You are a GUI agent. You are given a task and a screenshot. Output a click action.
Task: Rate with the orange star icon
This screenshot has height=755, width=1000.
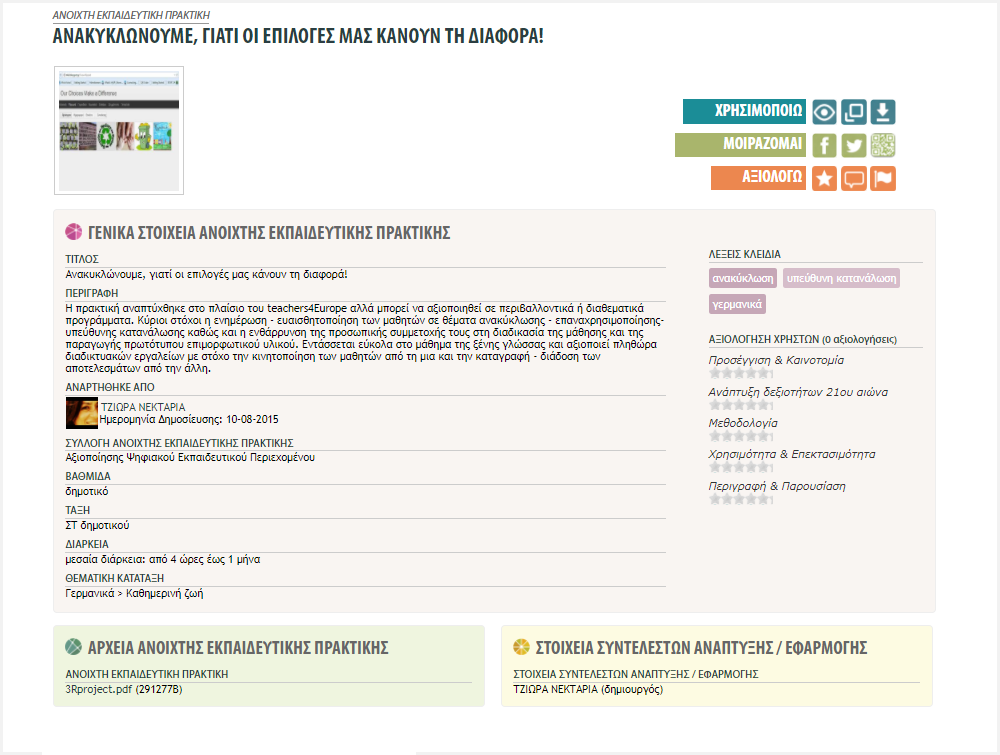click(824, 178)
